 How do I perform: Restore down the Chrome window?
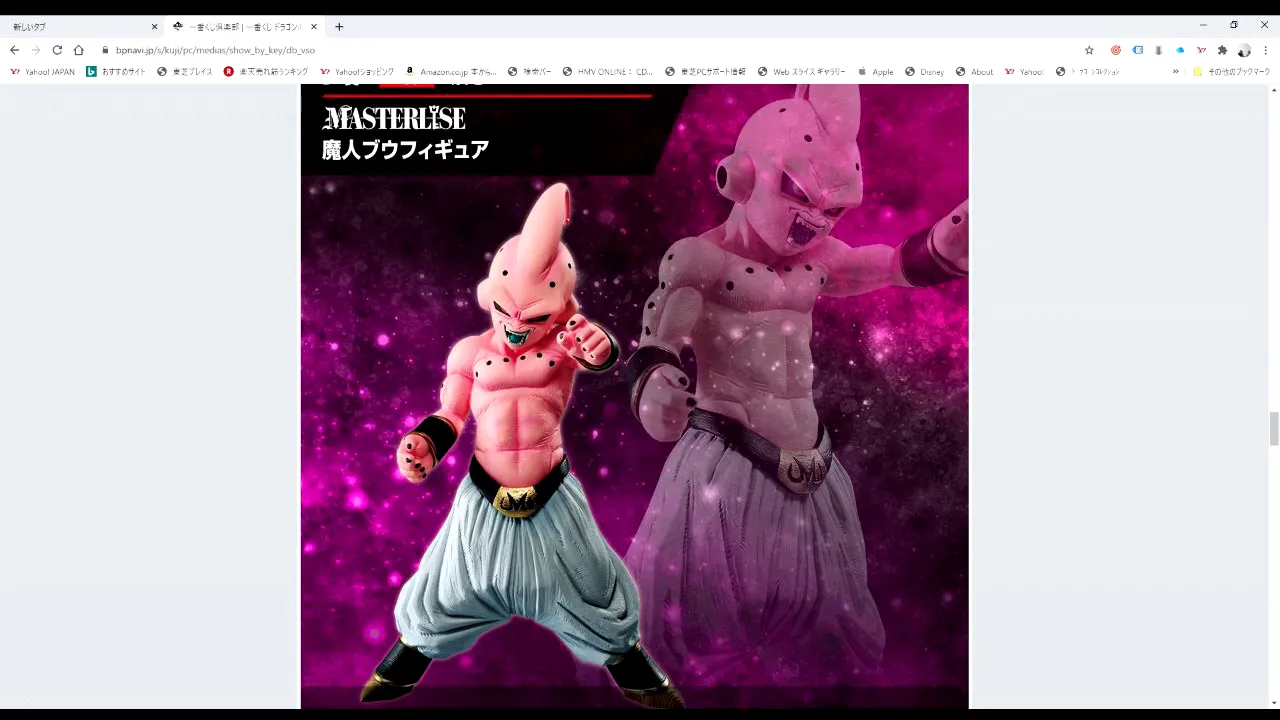coord(1234,26)
